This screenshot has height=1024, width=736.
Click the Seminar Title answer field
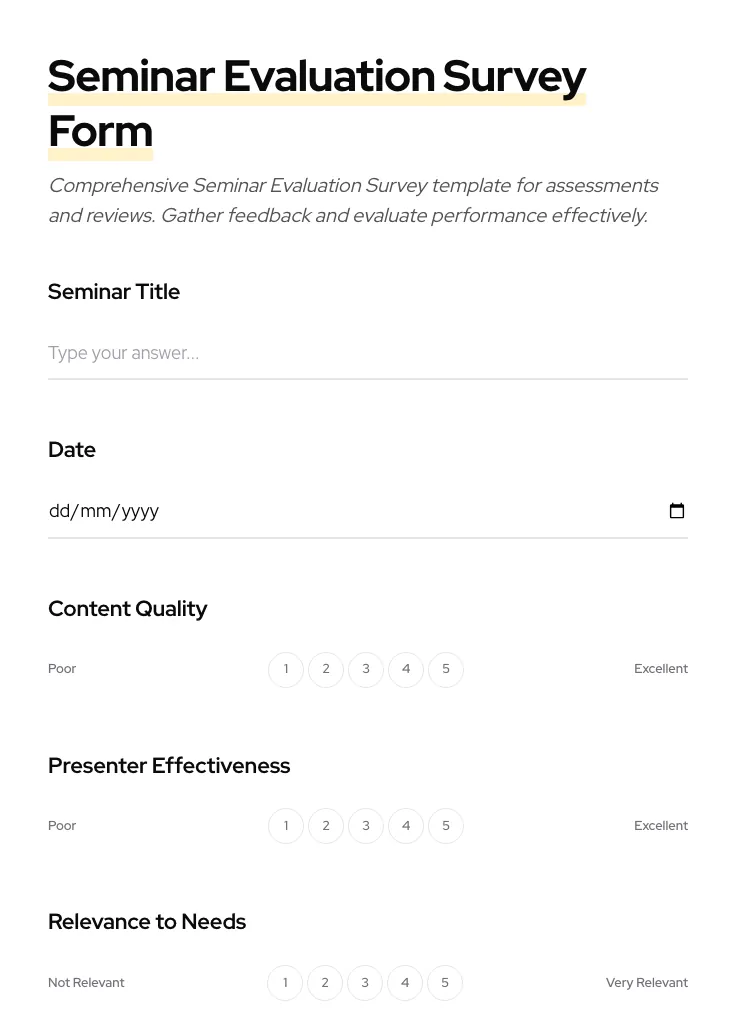point(368,353)
